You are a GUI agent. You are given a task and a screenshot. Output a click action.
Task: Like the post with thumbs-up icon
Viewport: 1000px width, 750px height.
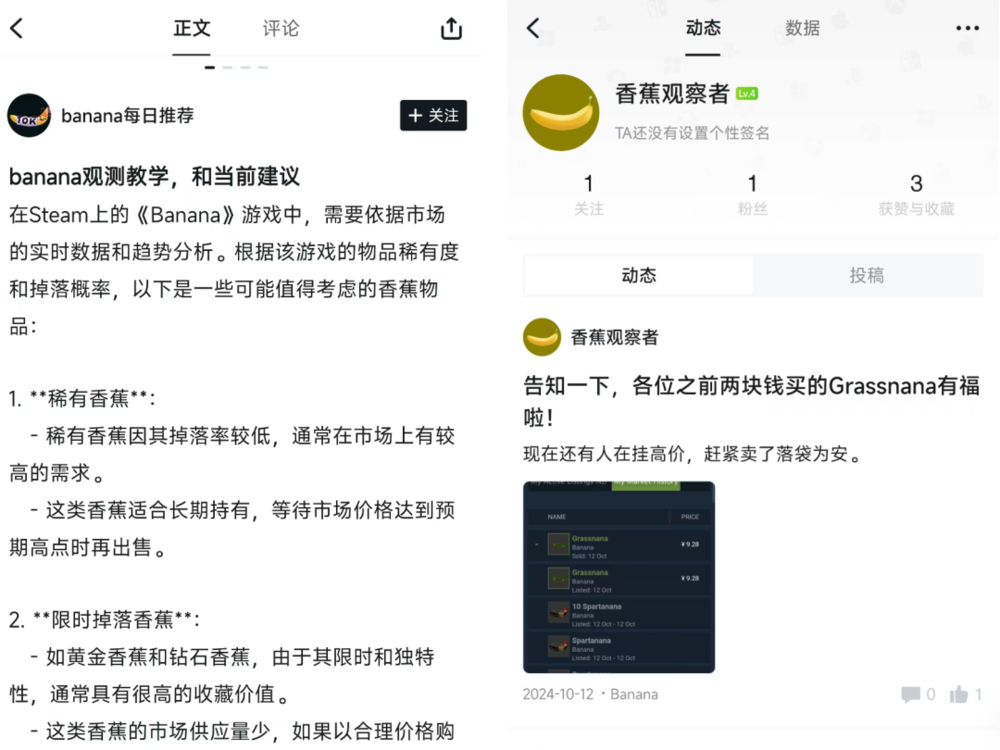pyautogui.click(x=959, y=694)
